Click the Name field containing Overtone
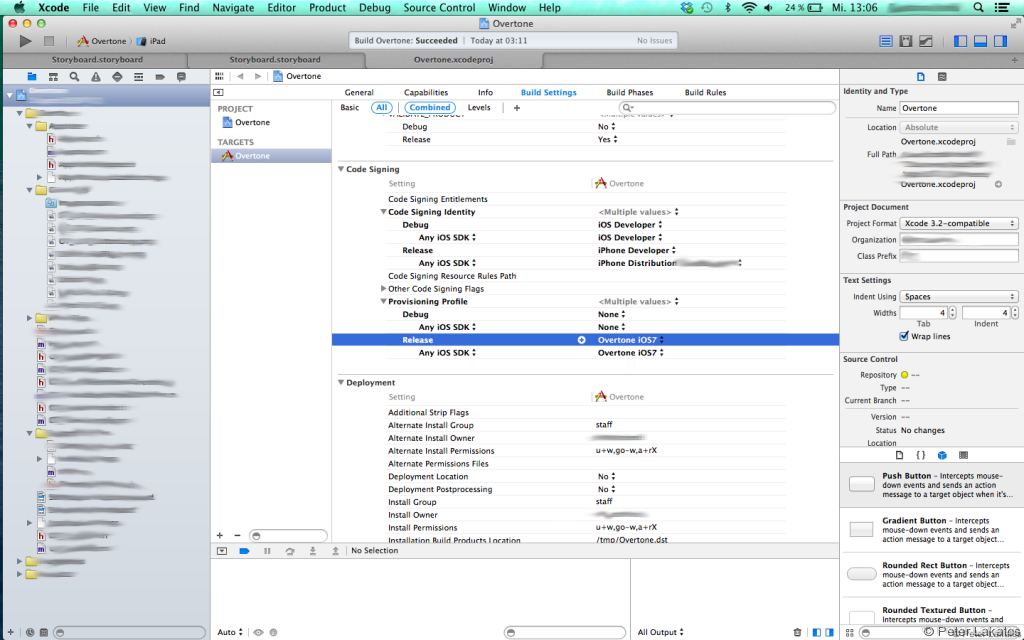Screen dimensions: 1024x640 point(959,108)
